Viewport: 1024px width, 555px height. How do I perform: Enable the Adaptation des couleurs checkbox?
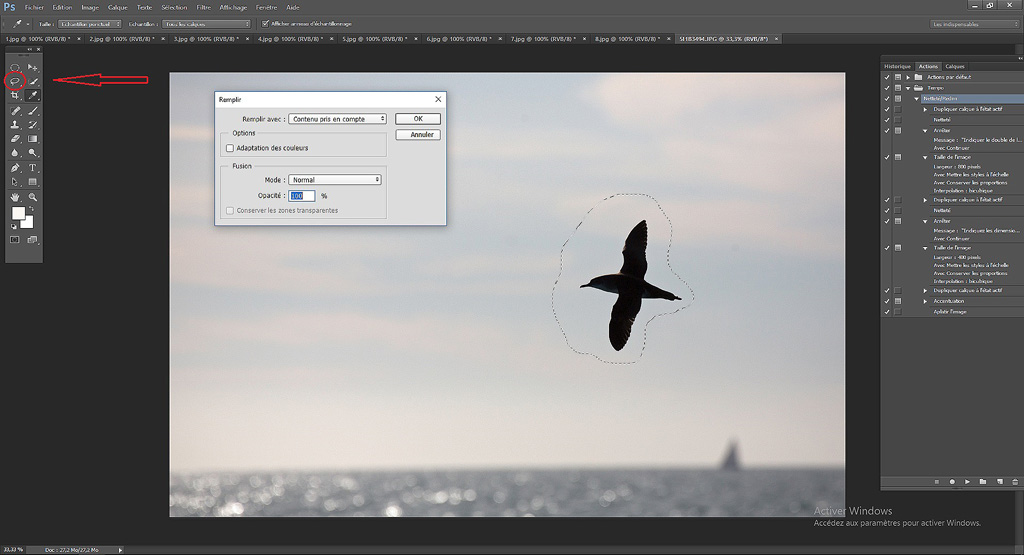(230, 148)
